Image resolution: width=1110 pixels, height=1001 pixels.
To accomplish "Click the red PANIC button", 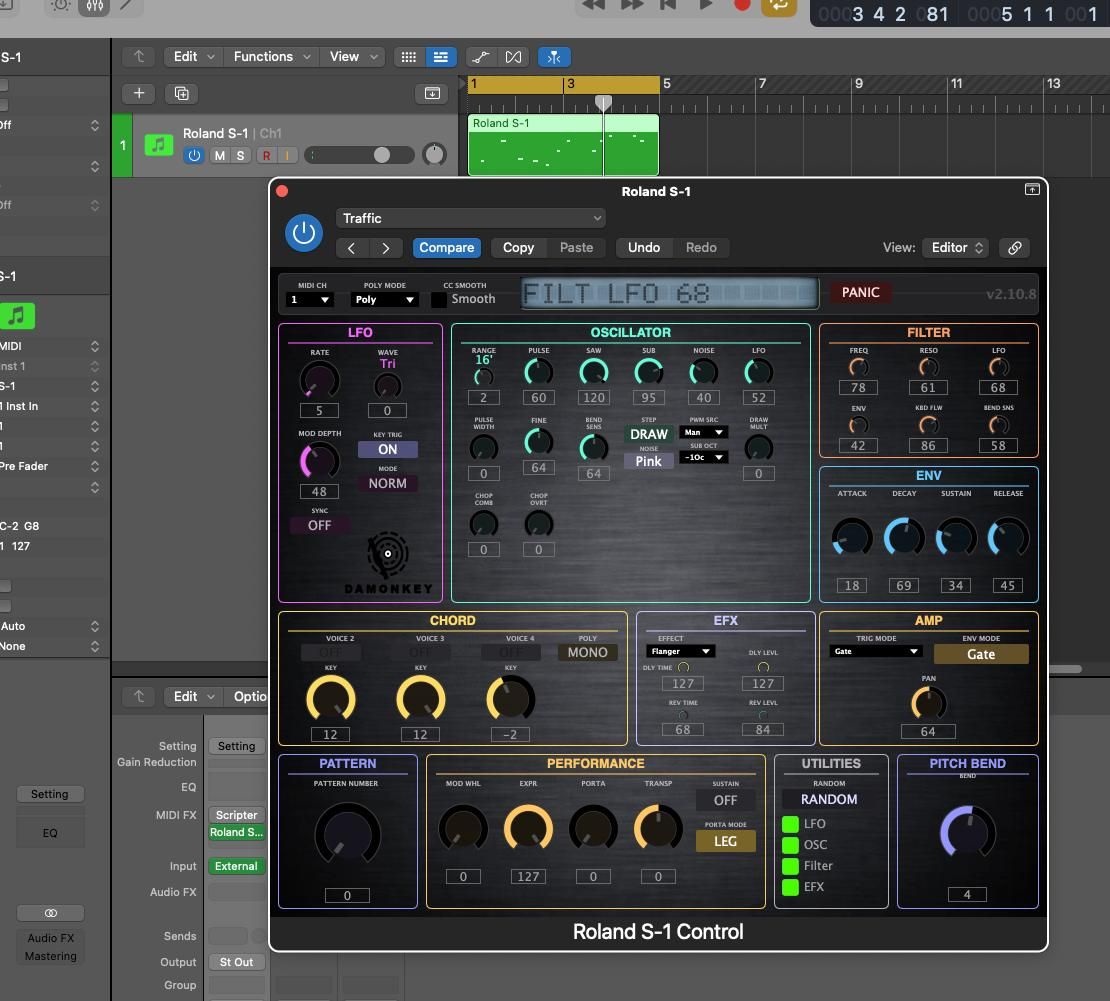I will [x=860, y=292].
